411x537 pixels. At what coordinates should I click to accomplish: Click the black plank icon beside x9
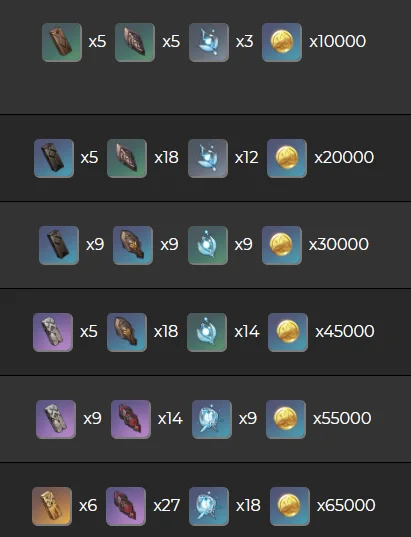pyautogui.click(x=59, y=245)
